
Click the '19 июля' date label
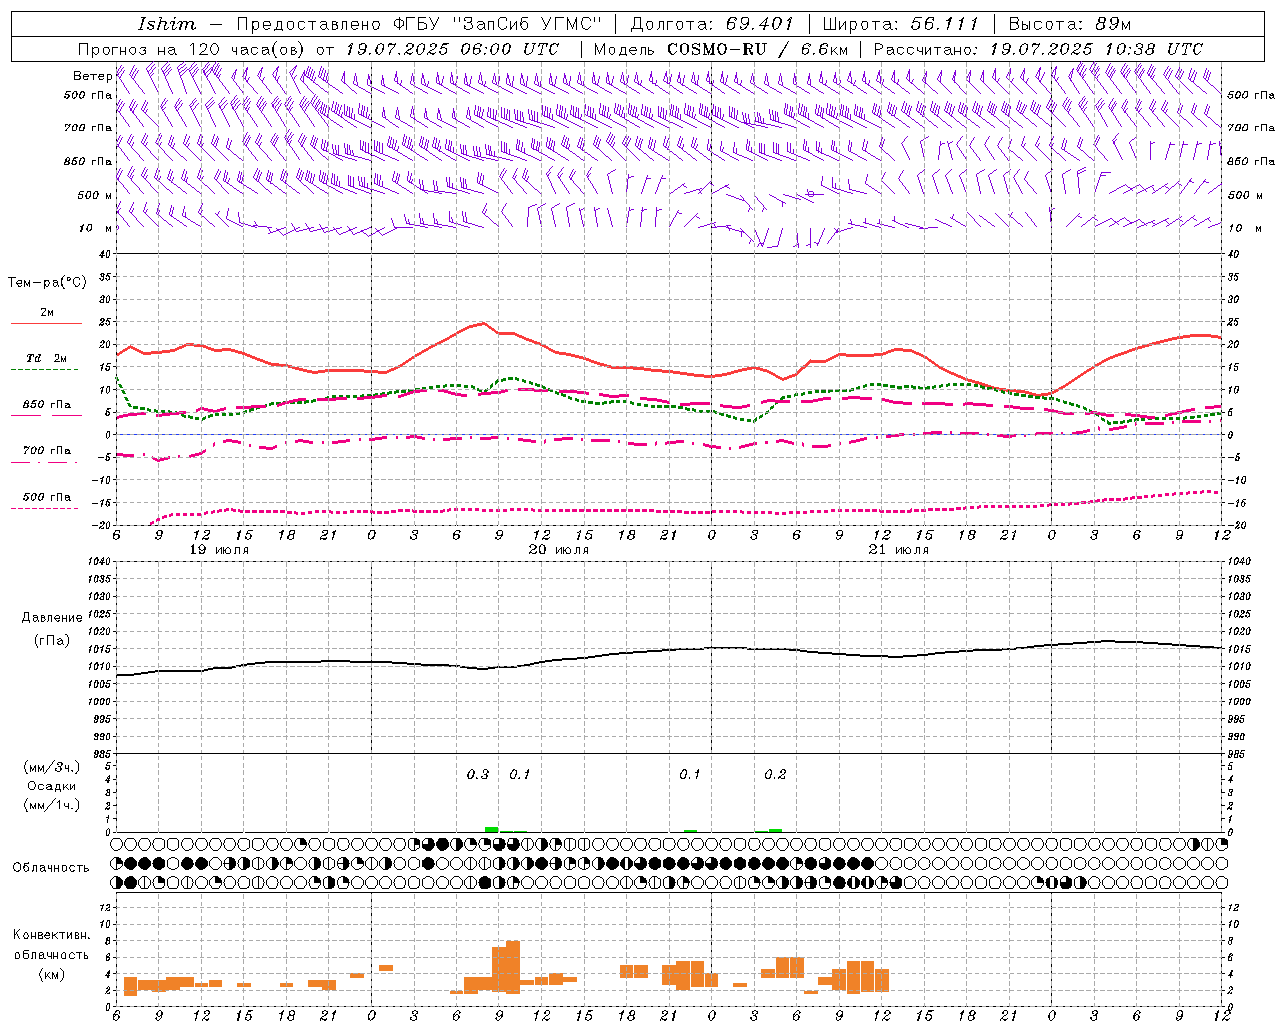point(220,550)
